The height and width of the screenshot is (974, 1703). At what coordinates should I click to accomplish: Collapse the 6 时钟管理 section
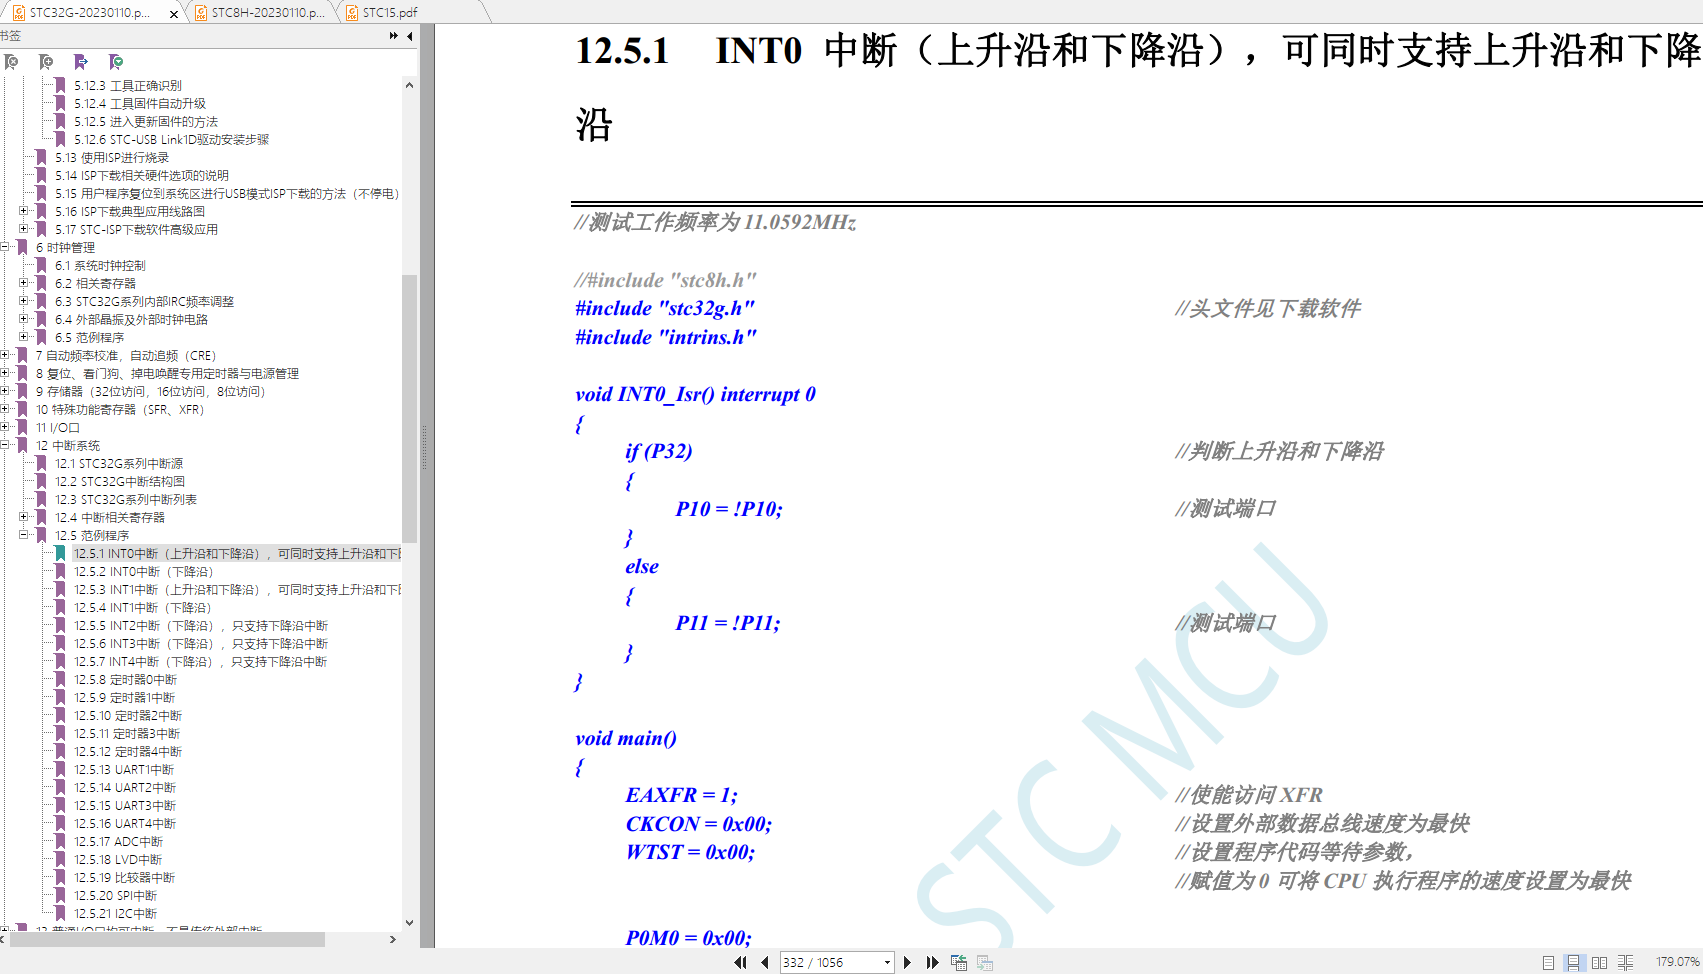(x=5, y=247)
